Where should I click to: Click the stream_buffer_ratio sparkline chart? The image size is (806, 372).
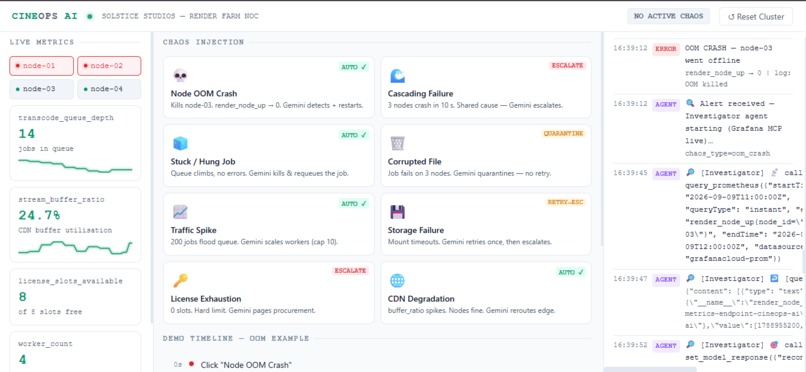click(x=75, y=247)
